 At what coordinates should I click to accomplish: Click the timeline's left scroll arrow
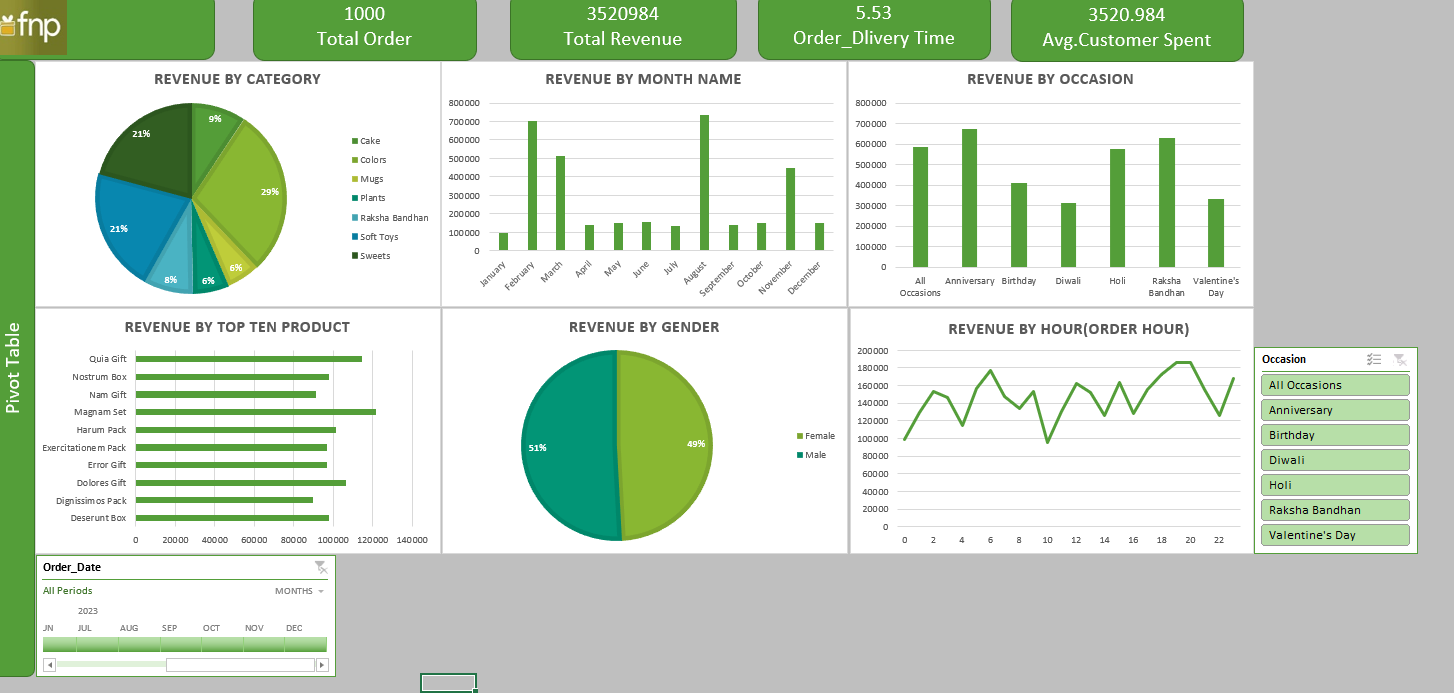49,665
